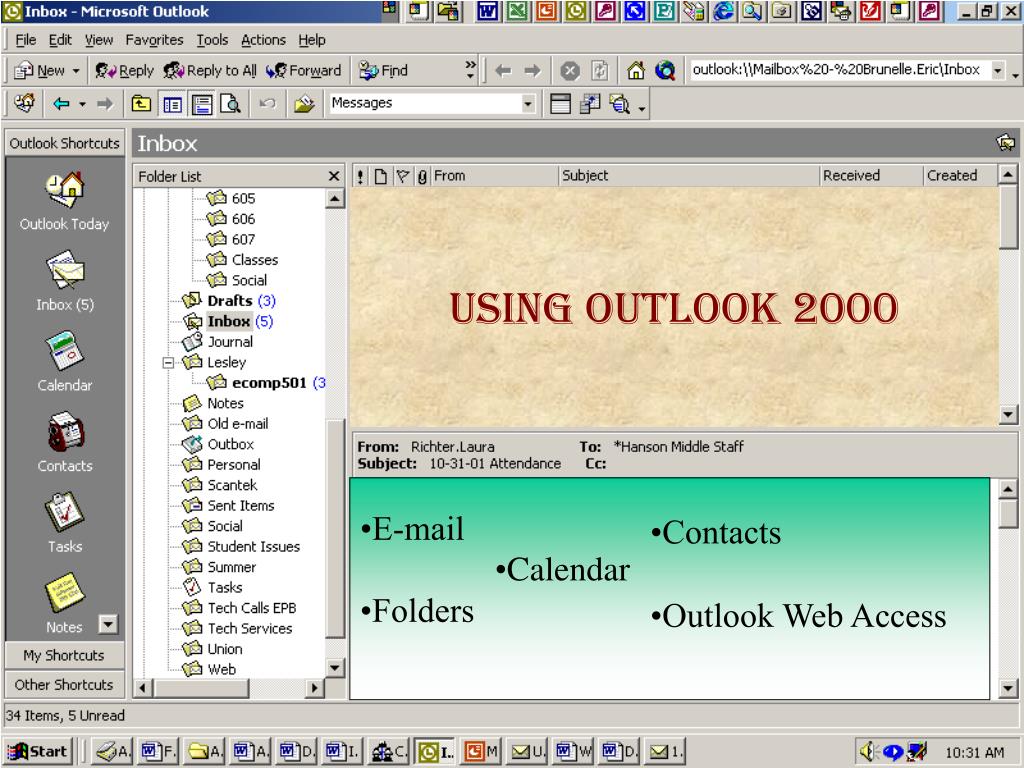Sort messages by Subject column
1024x768 pixels.
click(690, 176)
